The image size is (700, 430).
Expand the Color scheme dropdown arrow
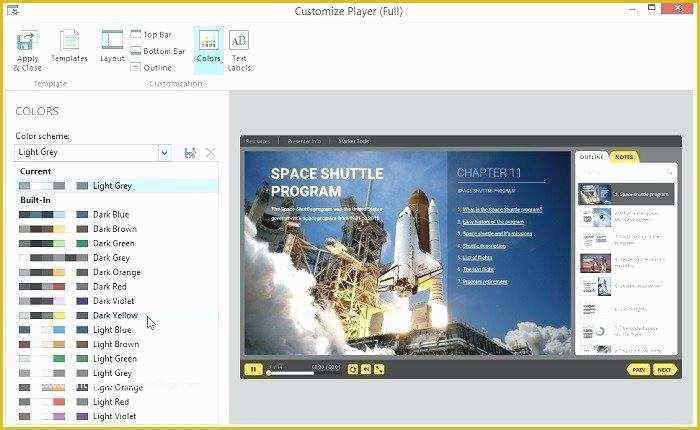coord(165,153)
